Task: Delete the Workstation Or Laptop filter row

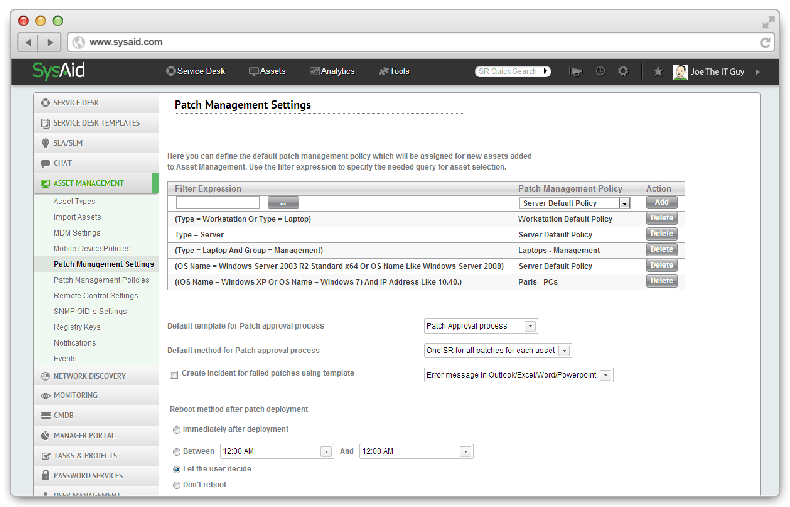Action: (662, 218)
